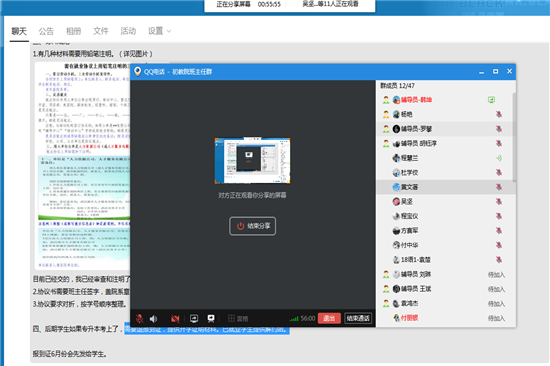Image resolution: width=550 pixels, height=366 pixels.
Task: Click avatar of 方赛军
Action: (396, 231)
